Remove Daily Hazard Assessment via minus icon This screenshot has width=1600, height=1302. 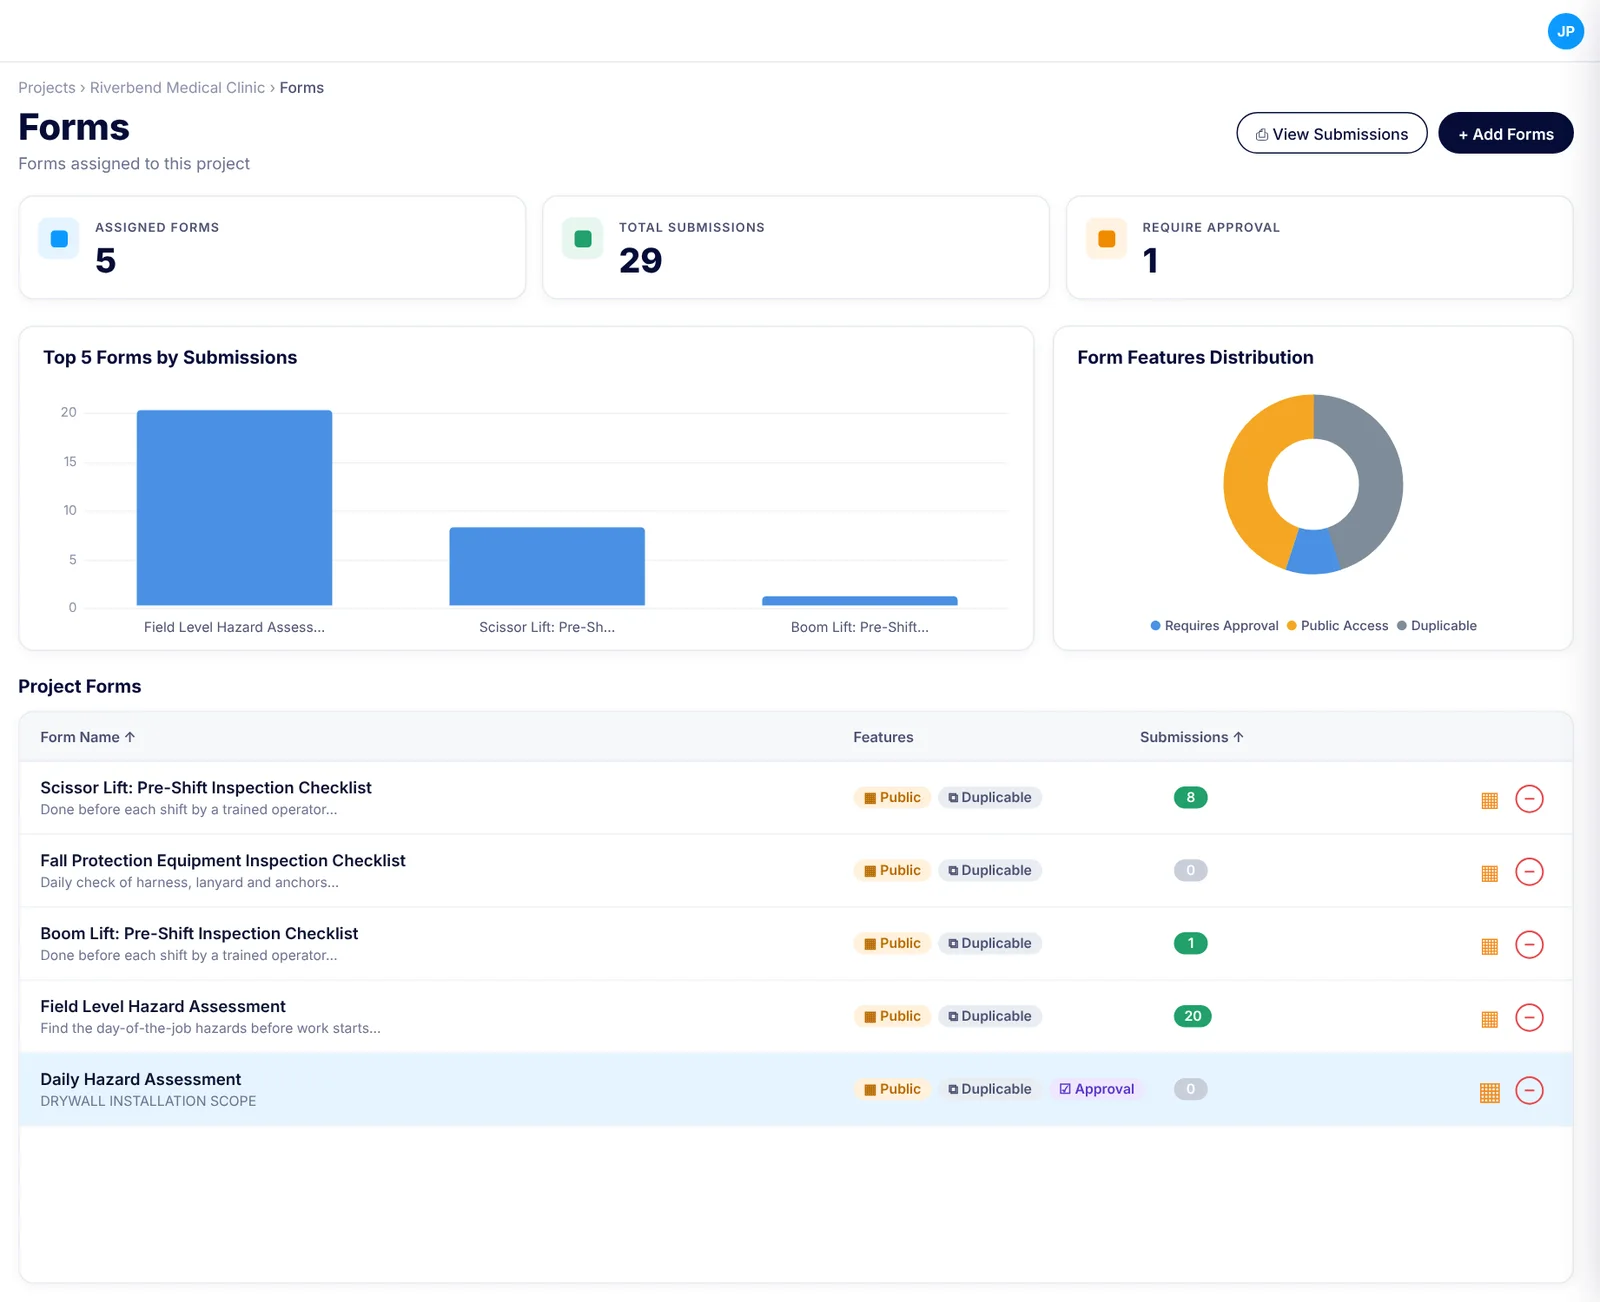click(x=1529, y=1090)
